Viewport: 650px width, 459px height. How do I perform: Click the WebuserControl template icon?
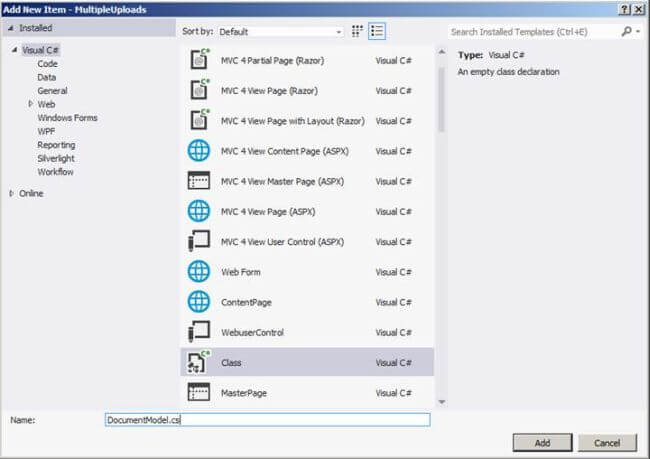[199, 332]
